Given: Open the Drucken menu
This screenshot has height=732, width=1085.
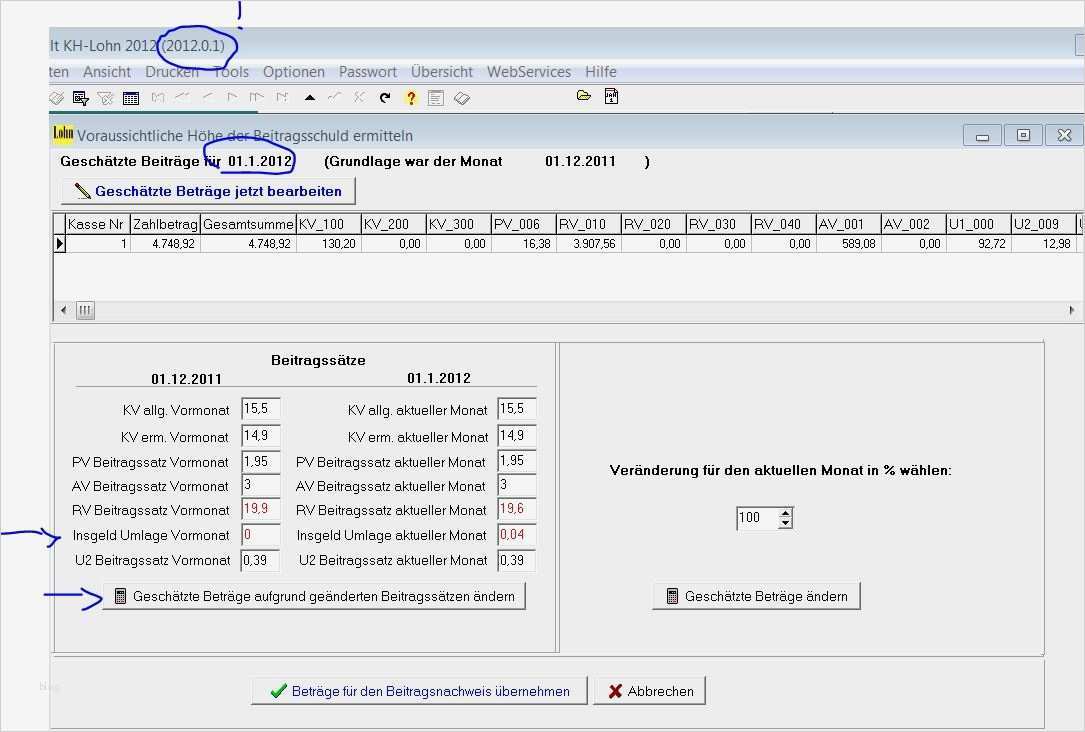Looking at the screenshot, I should tap(172, 72).
